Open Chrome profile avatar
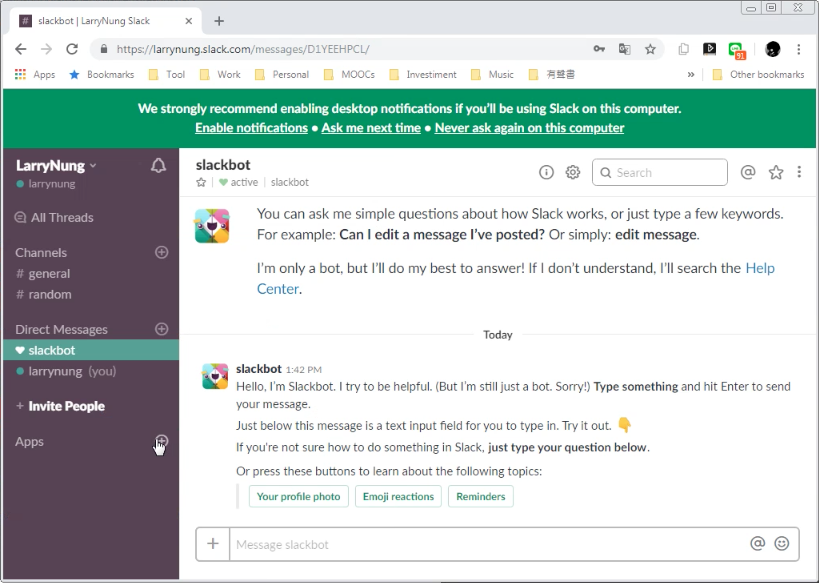 773,49
